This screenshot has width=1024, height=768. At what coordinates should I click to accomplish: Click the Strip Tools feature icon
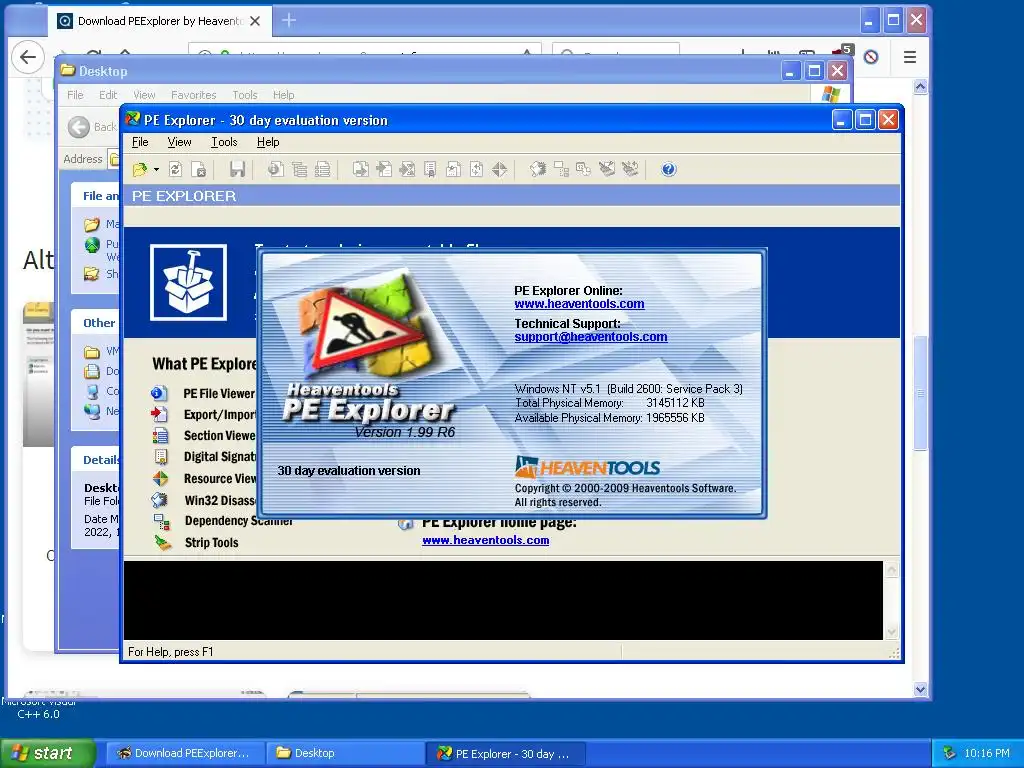click(163, 543)
